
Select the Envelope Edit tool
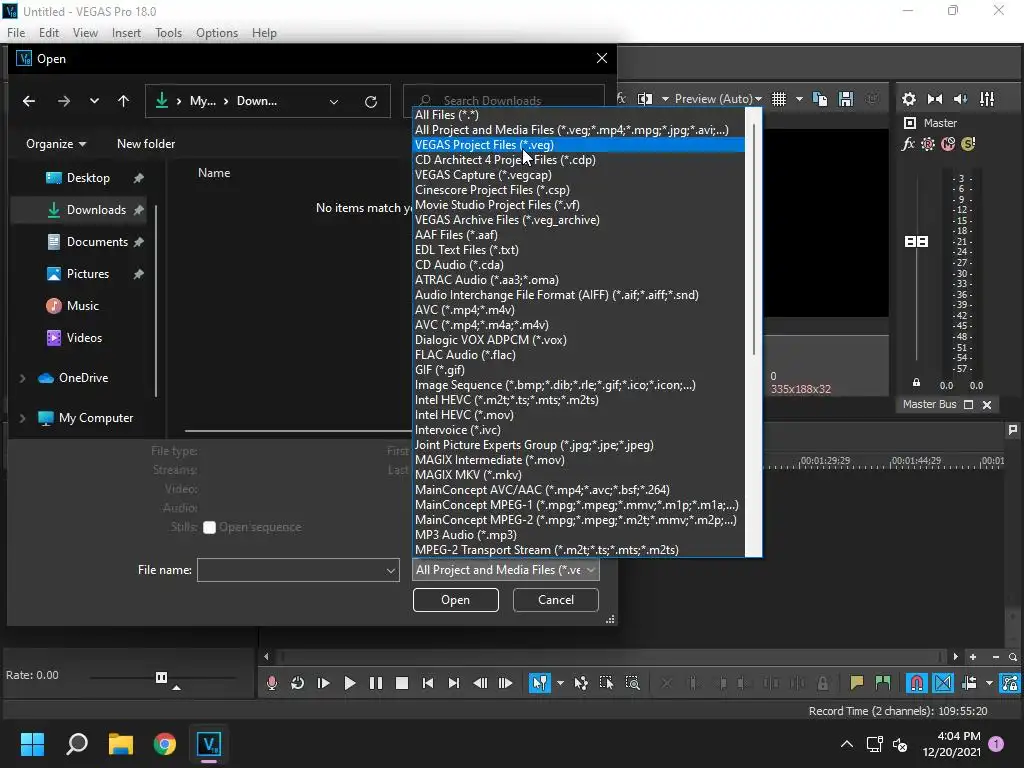(x=581, y=683)
